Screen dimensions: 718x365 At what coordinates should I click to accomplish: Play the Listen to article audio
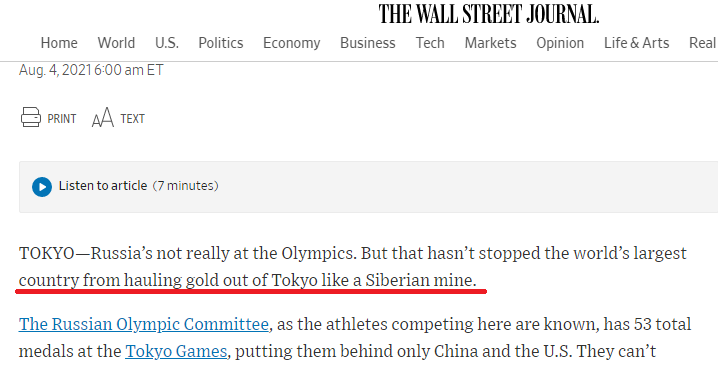42,186
